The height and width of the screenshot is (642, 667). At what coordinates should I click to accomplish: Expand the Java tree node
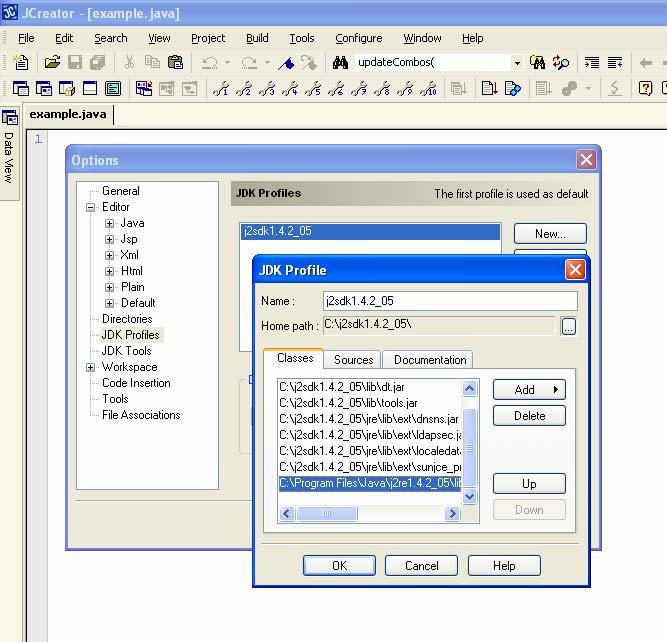click(x=109, y=223)
